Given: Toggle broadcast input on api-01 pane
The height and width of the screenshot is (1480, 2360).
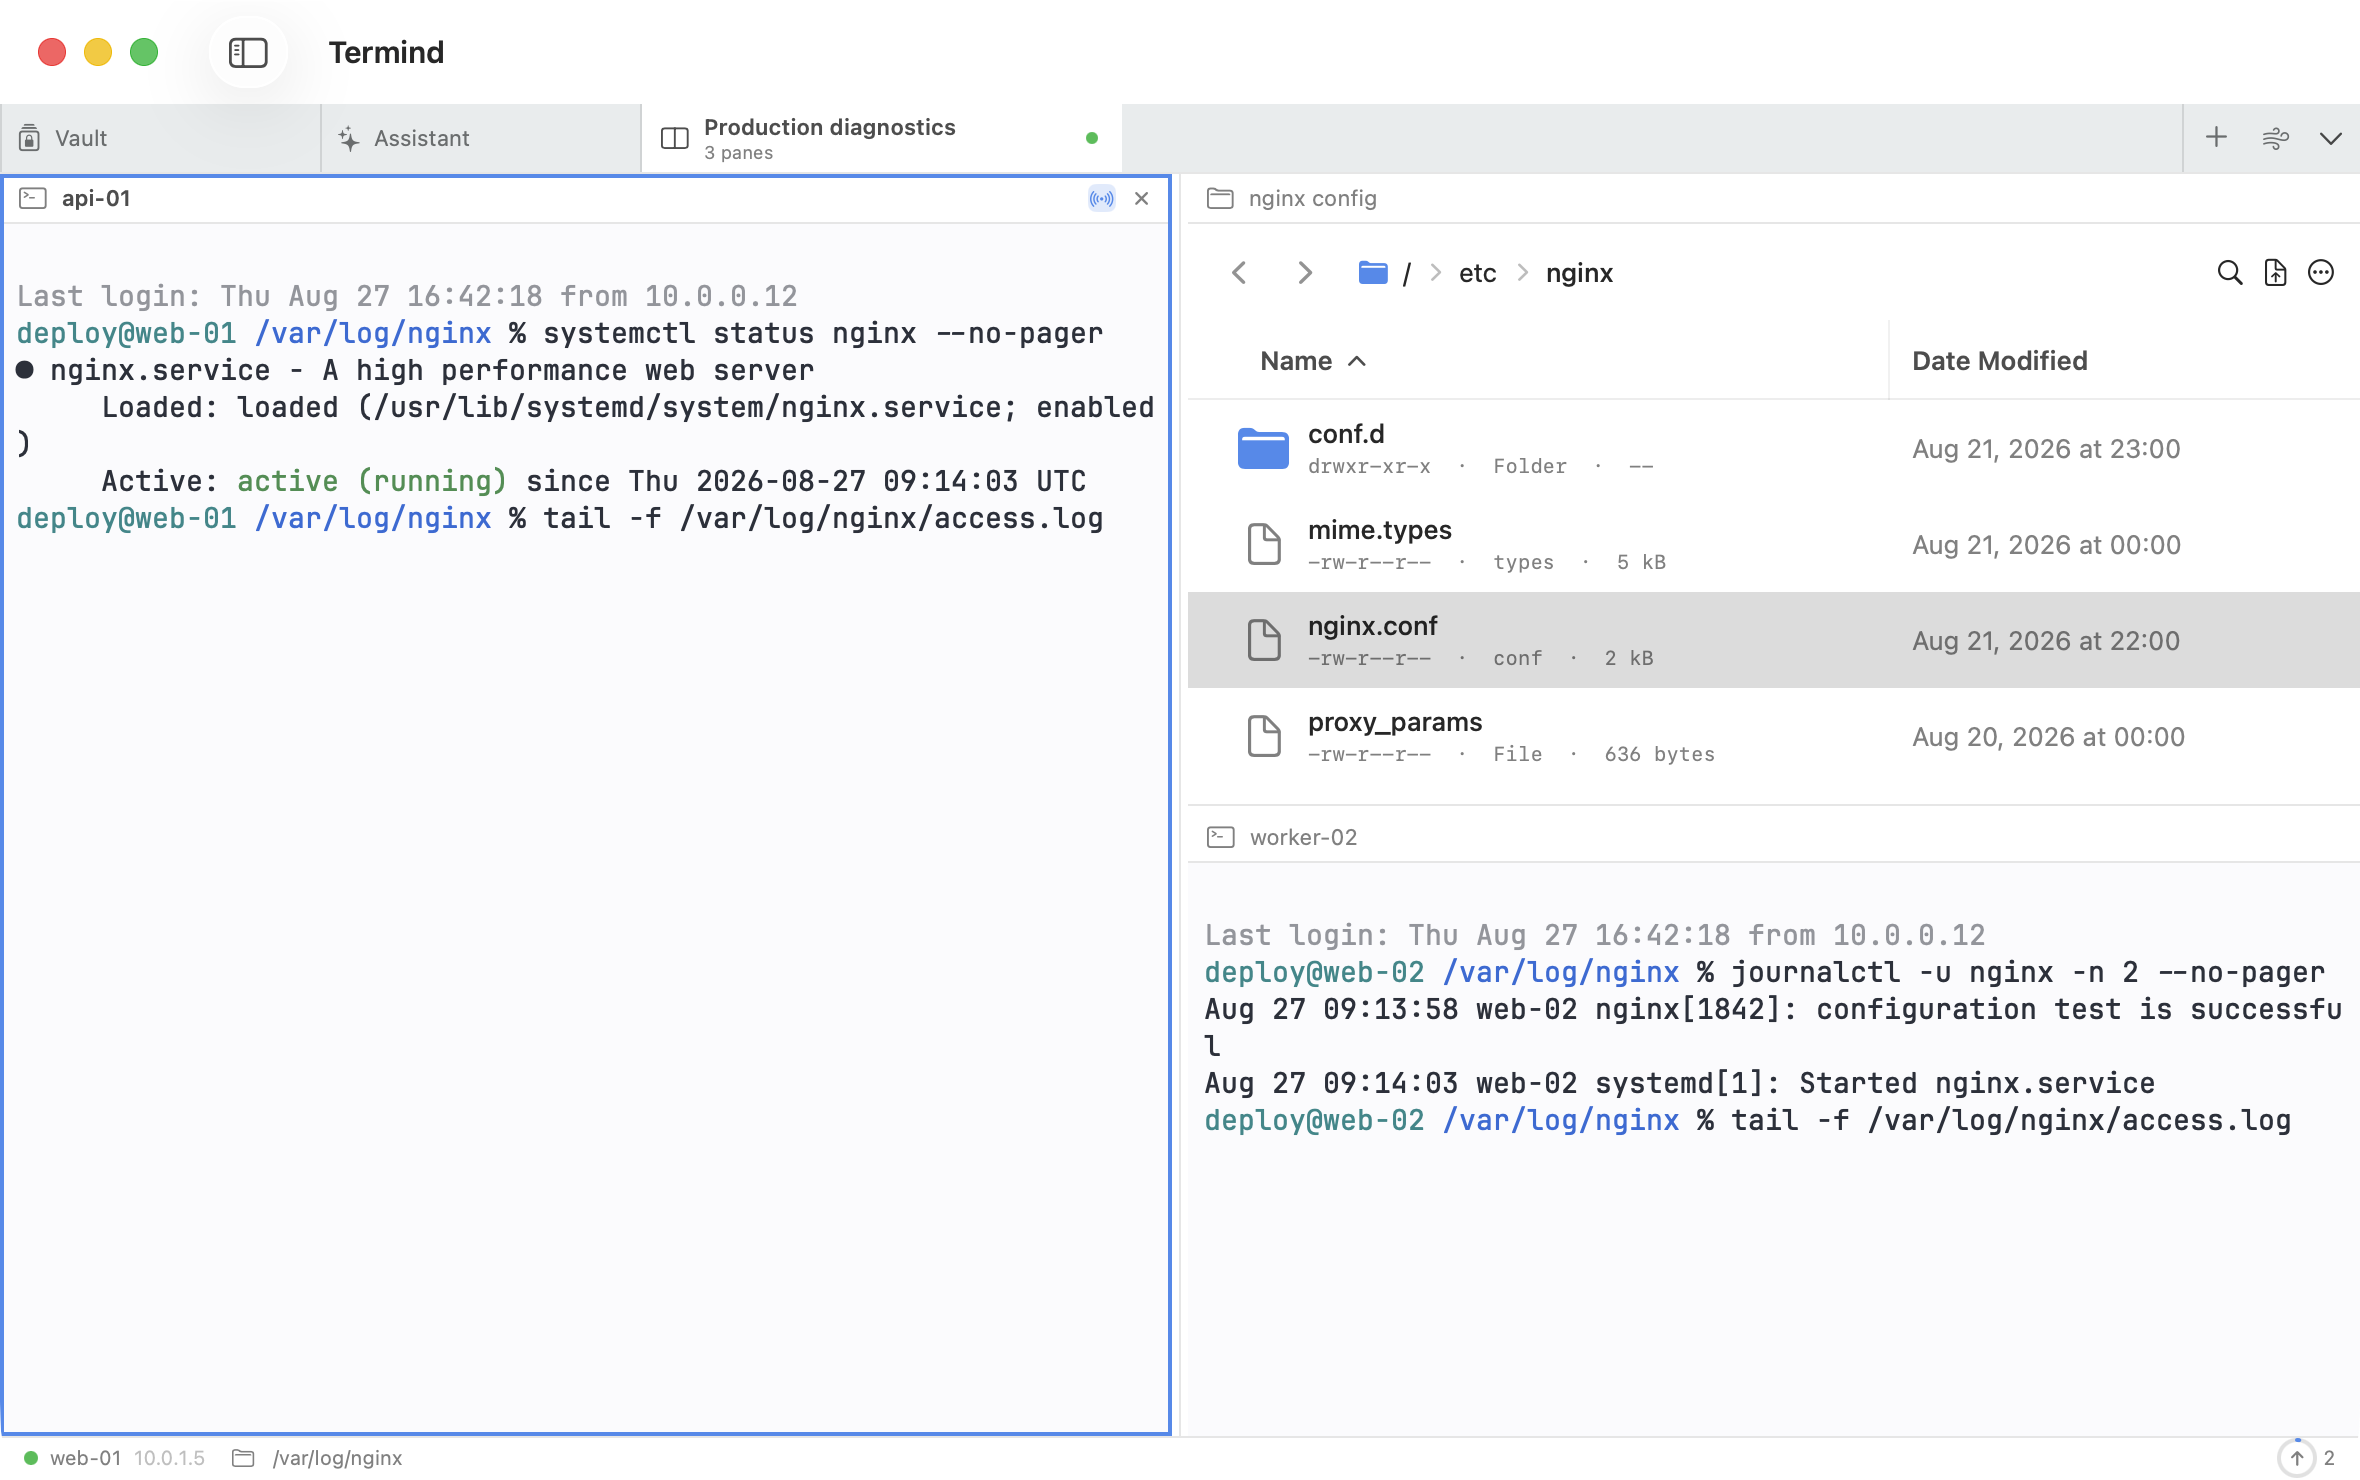Looking at the screenshot, I should pos(1101,198).
